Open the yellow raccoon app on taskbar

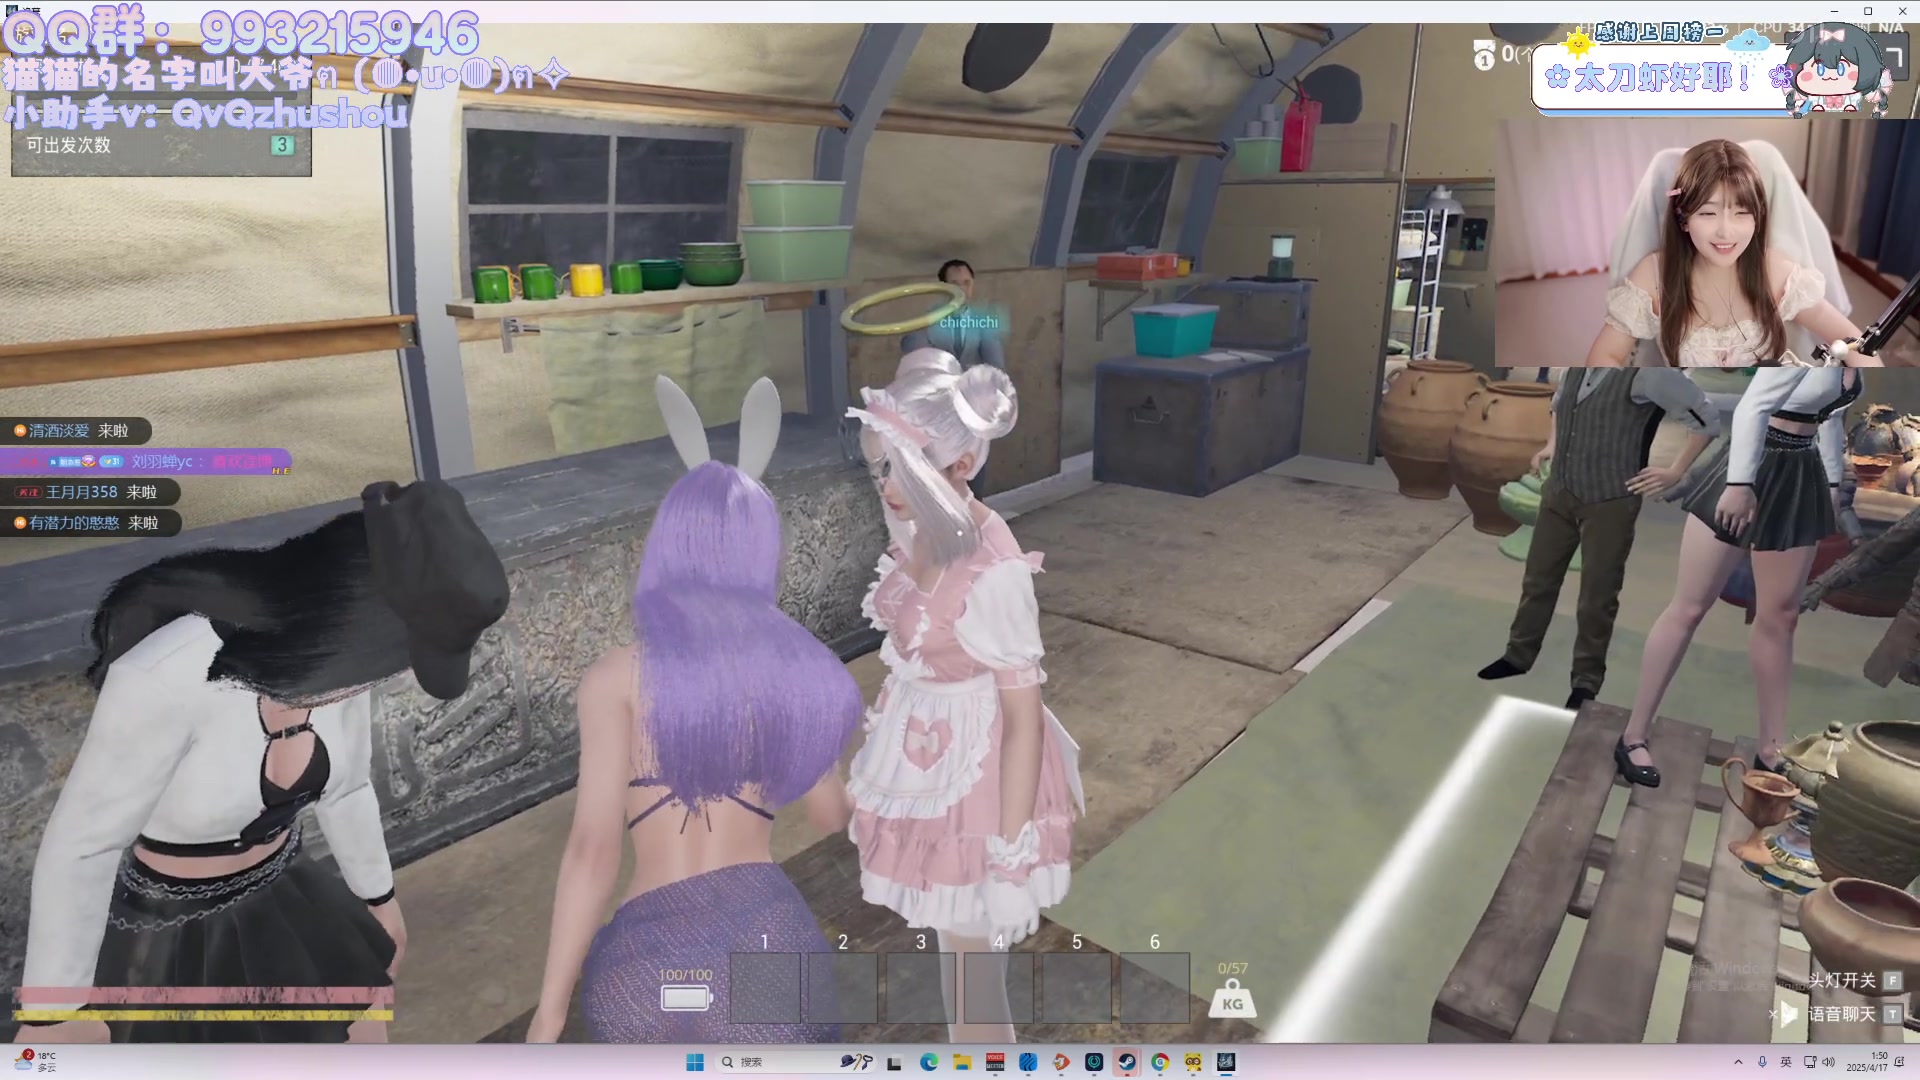click(1193, 1062)
